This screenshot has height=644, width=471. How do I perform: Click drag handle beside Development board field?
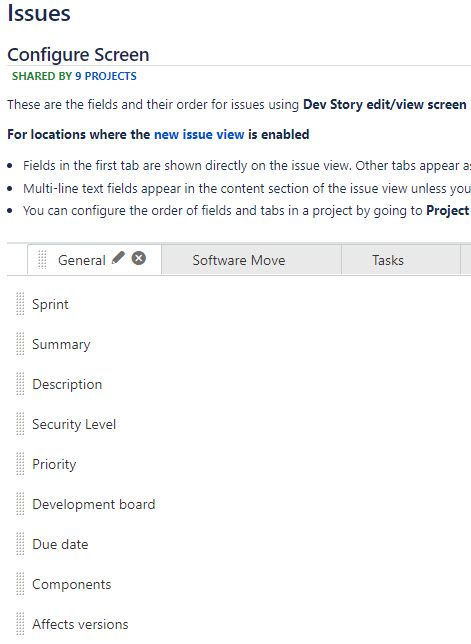pyautogui.click(x=20, y=504)
